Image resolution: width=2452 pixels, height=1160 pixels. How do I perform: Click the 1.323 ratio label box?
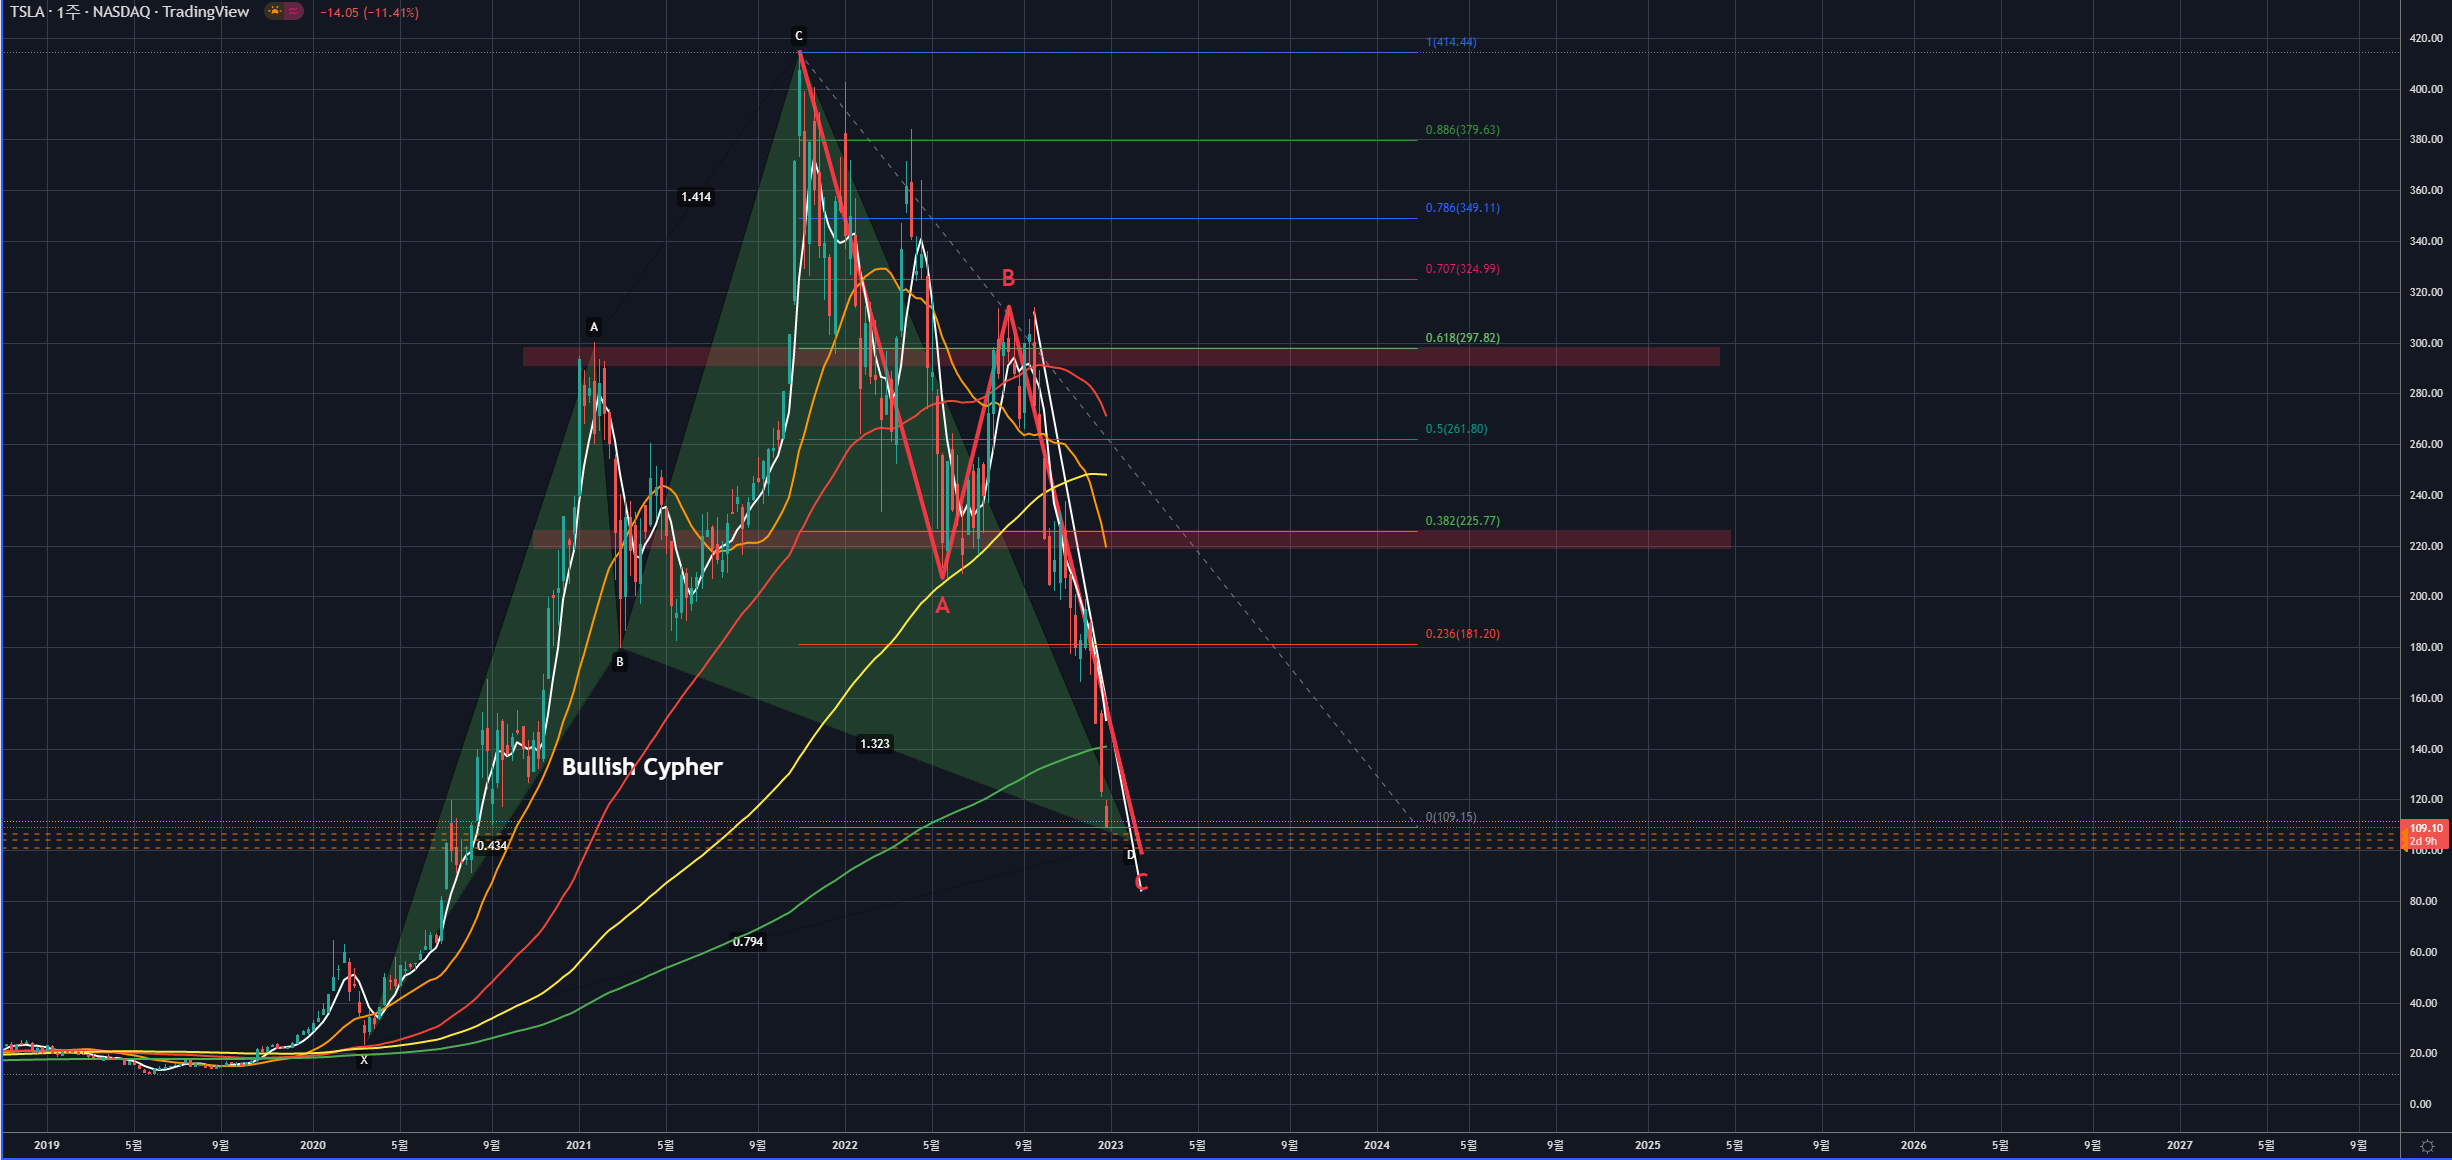pyautogui.click(x=874, y=744)
